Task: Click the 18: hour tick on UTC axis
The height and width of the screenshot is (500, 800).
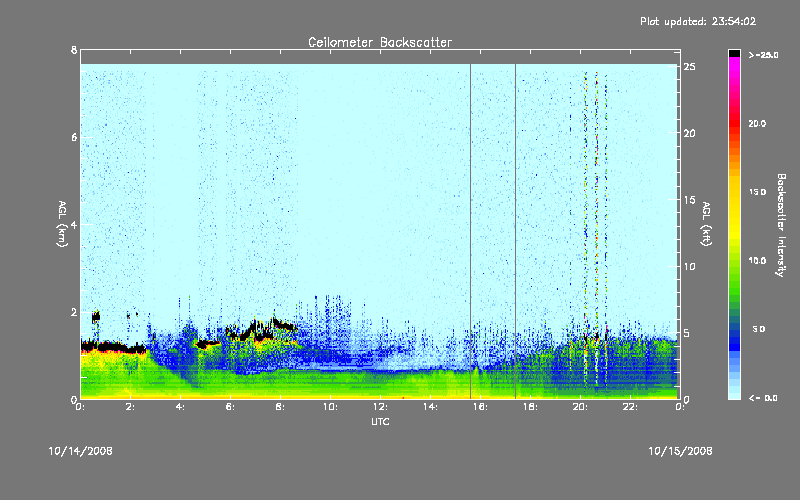Action: coord(530,407)
